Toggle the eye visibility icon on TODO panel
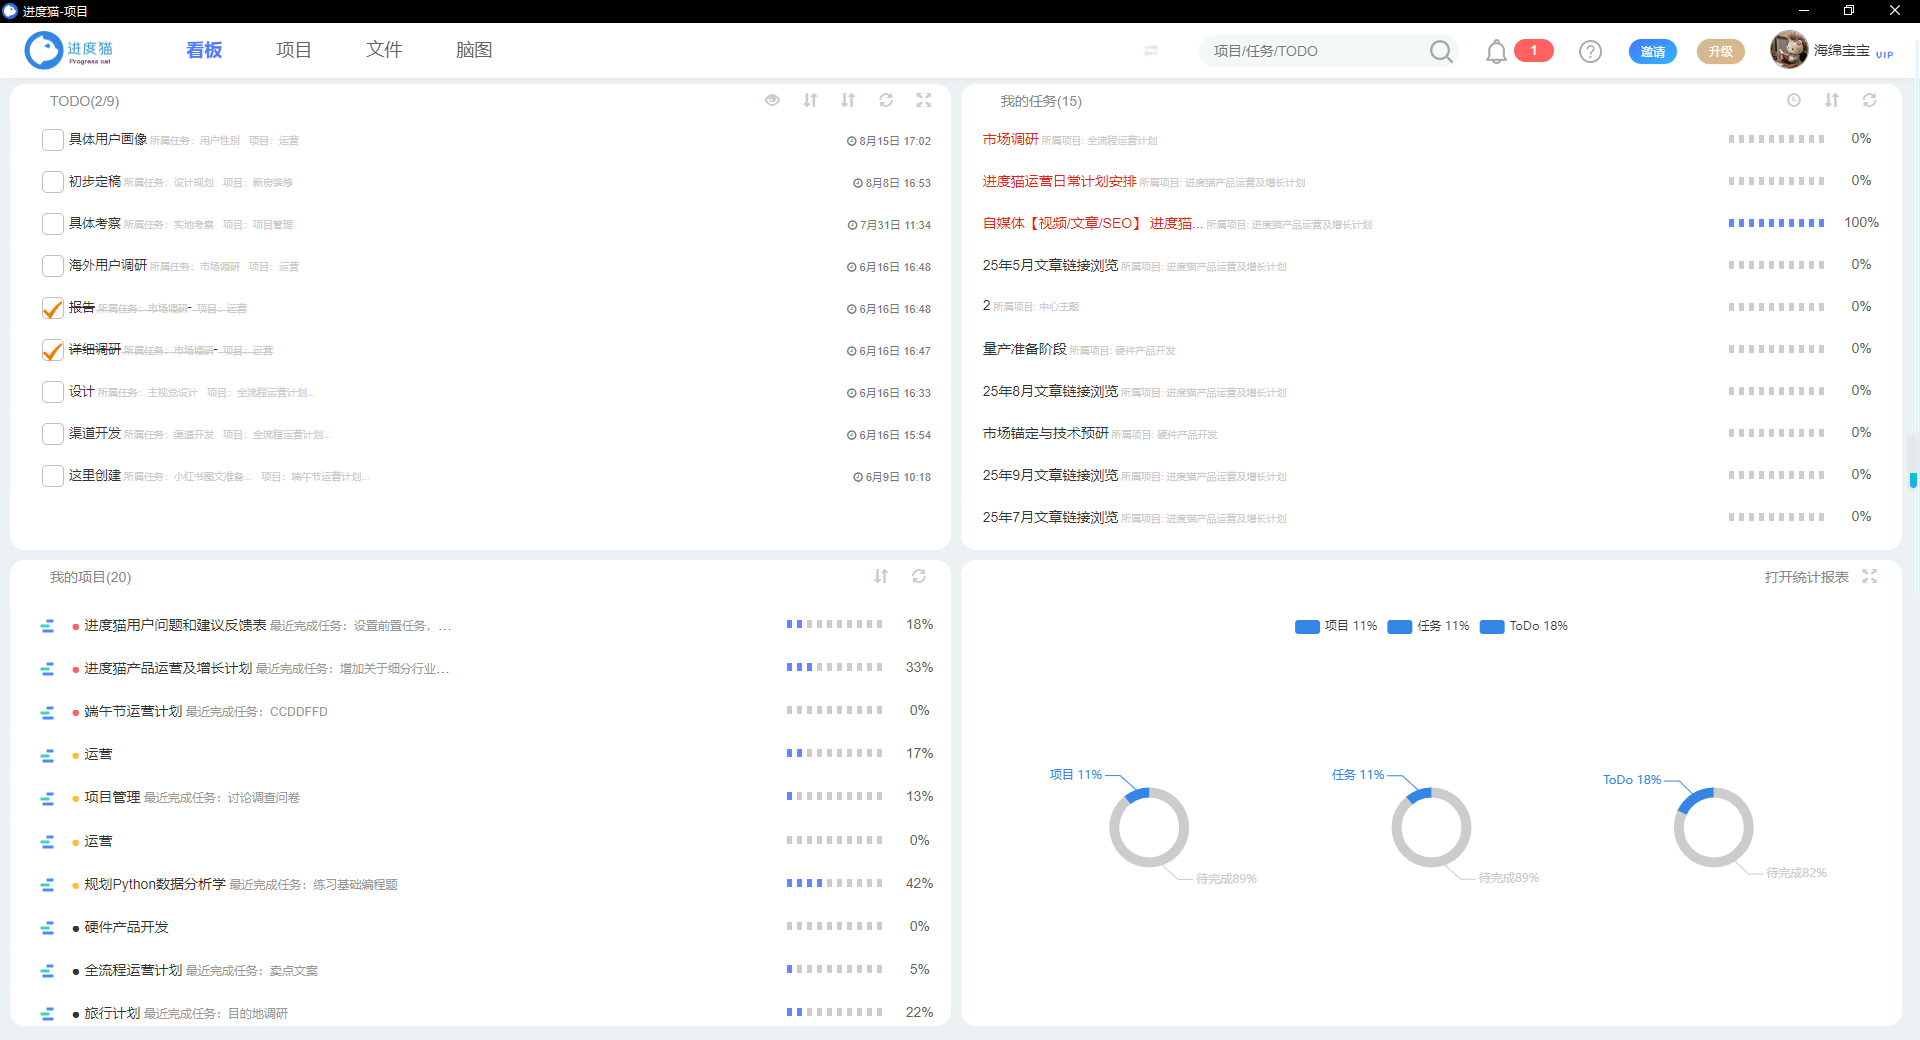The height and width of the screenshot is (1040, 1920). click(772, 100)
